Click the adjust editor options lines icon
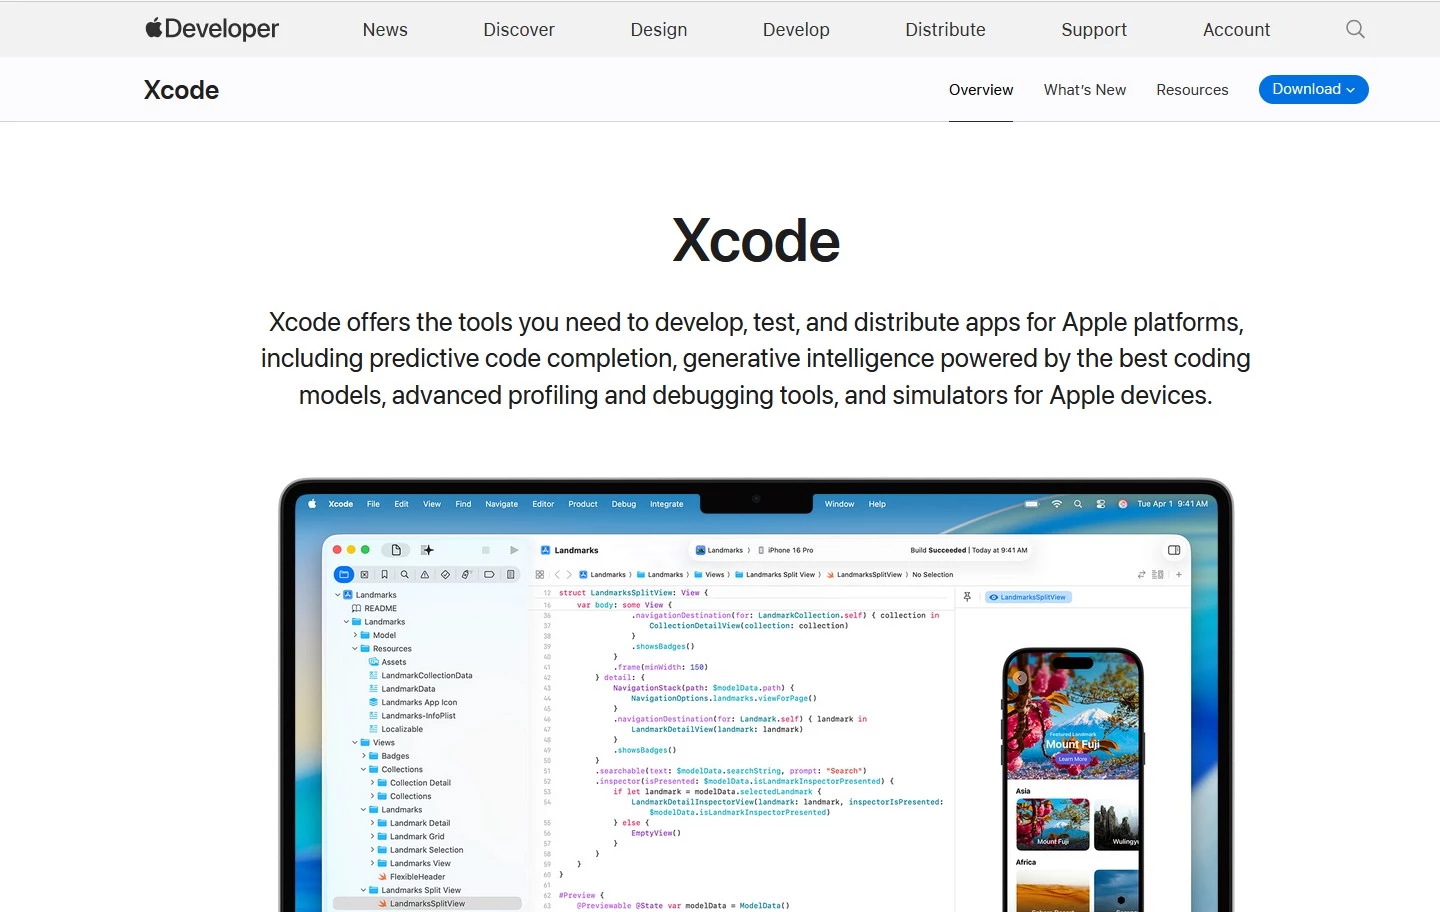This screenshot has height=912, width=1440. (x=1158, y=575)
